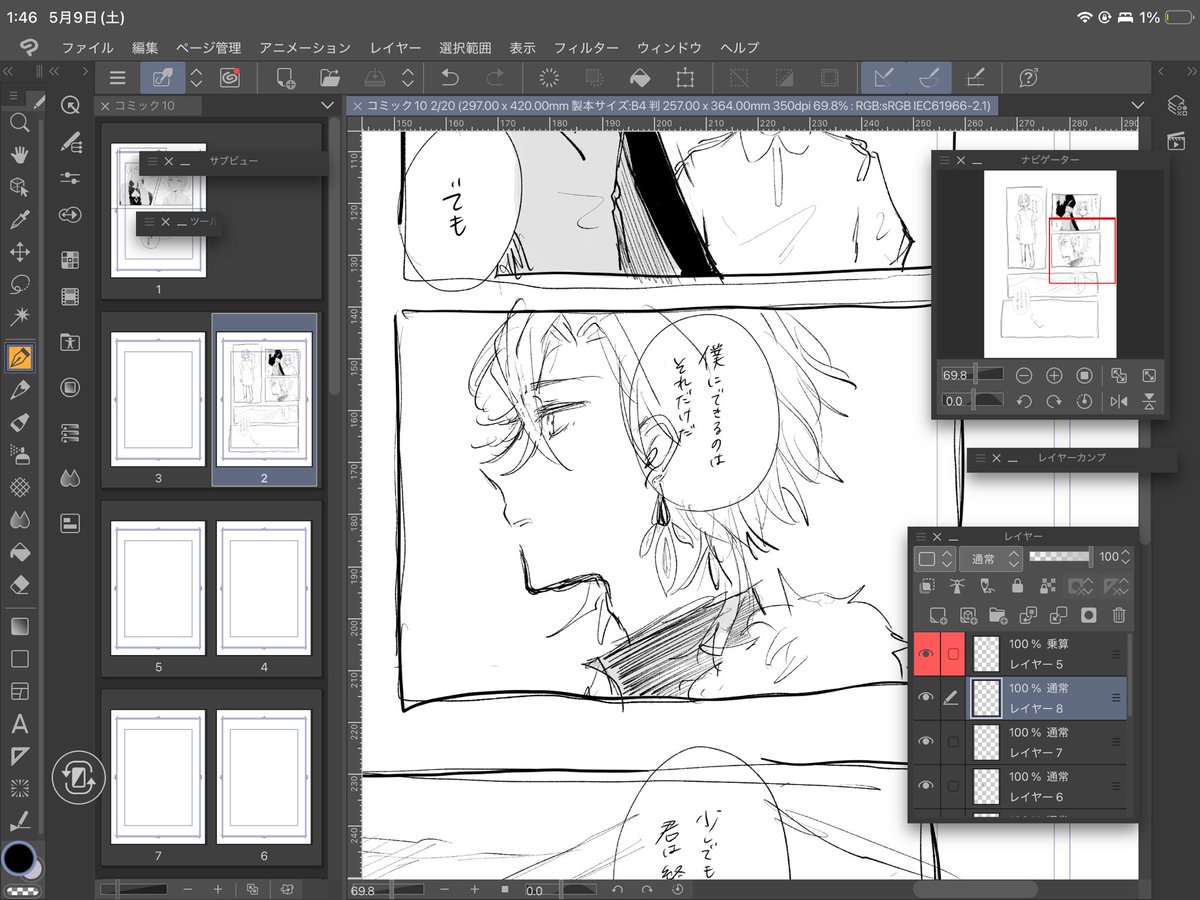Select the Hand move tool

19,154
